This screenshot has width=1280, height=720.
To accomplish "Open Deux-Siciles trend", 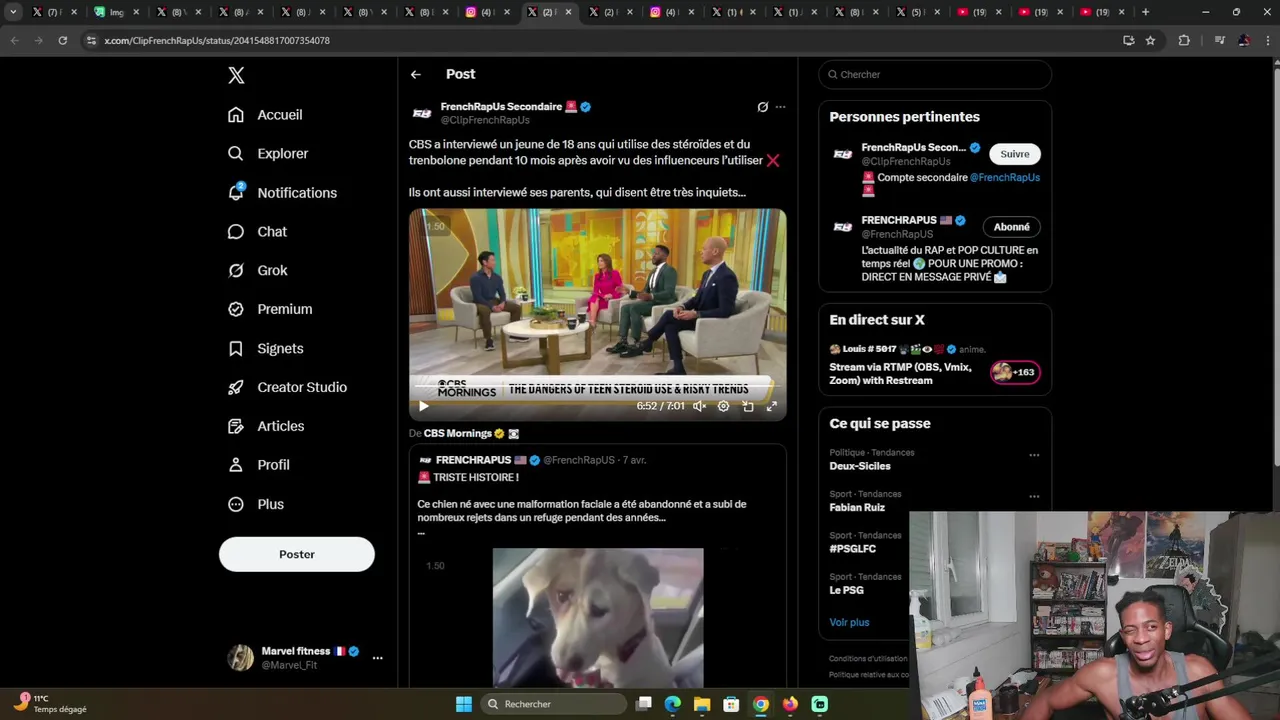I will coord(859,467).
